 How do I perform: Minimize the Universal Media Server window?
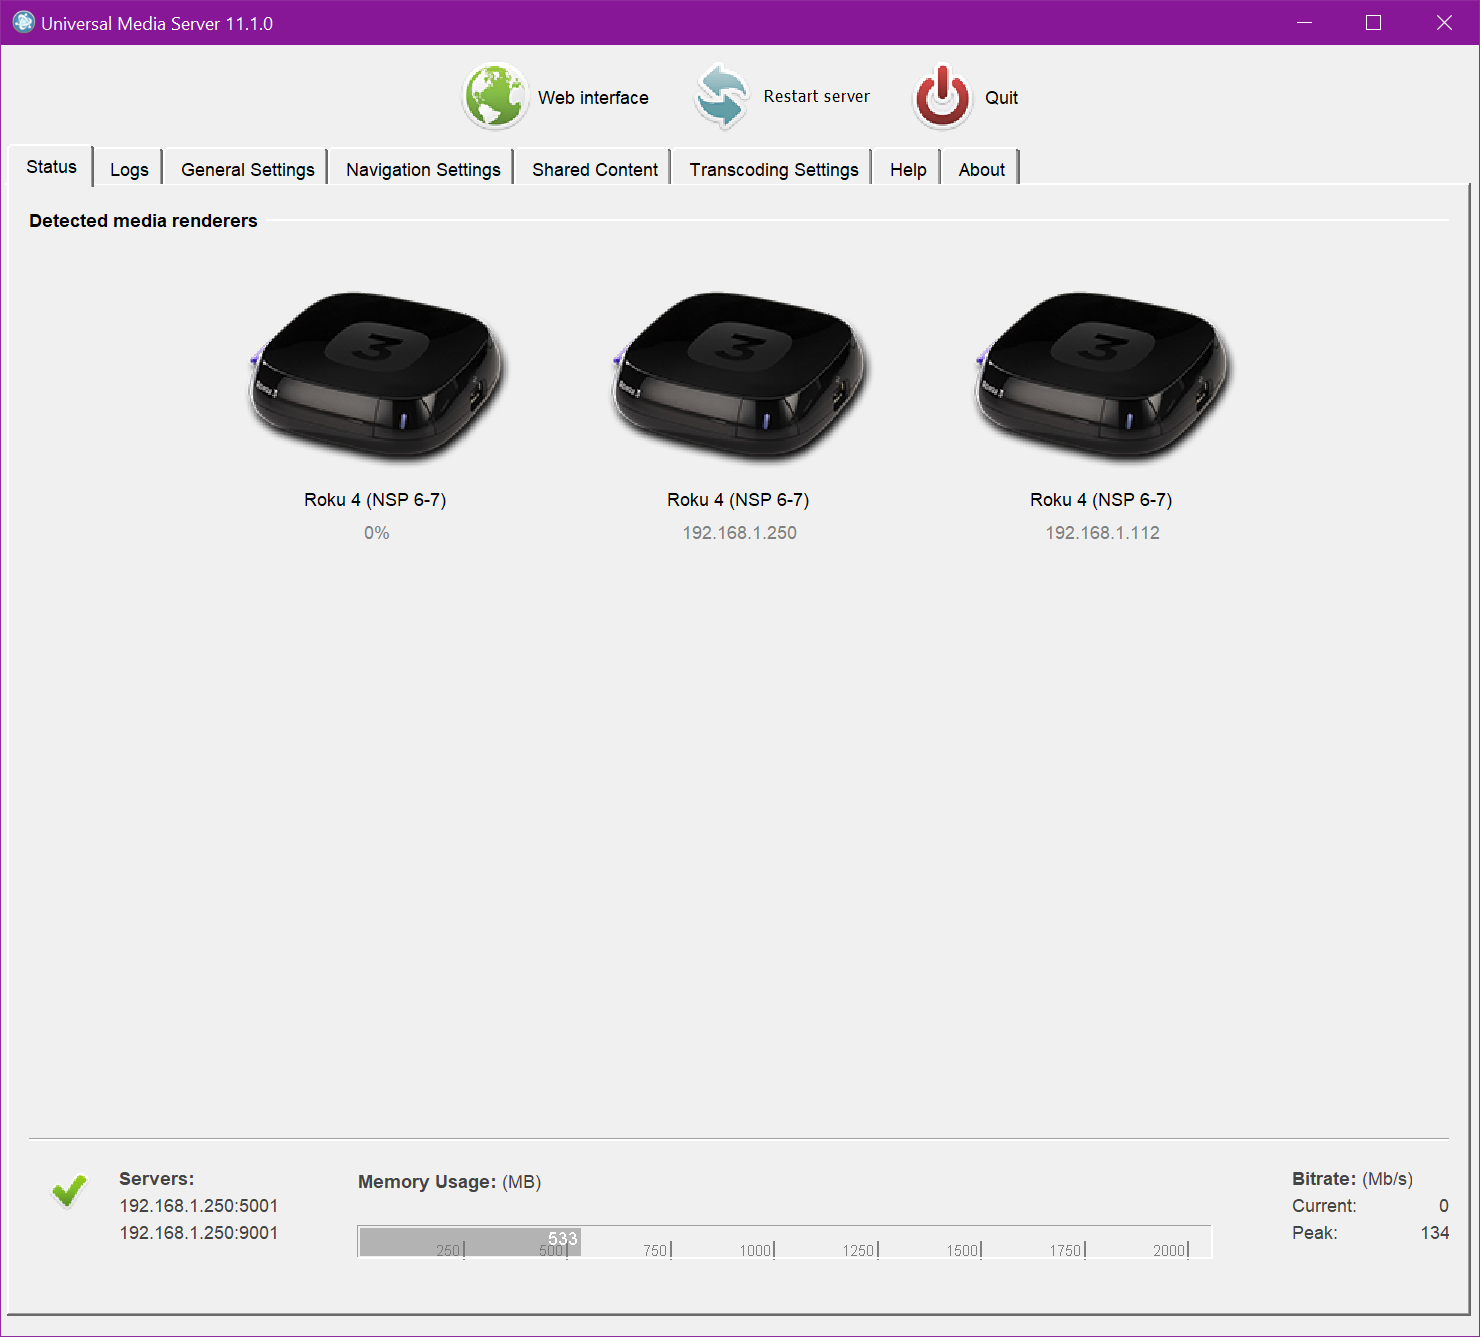(1304, 22)
